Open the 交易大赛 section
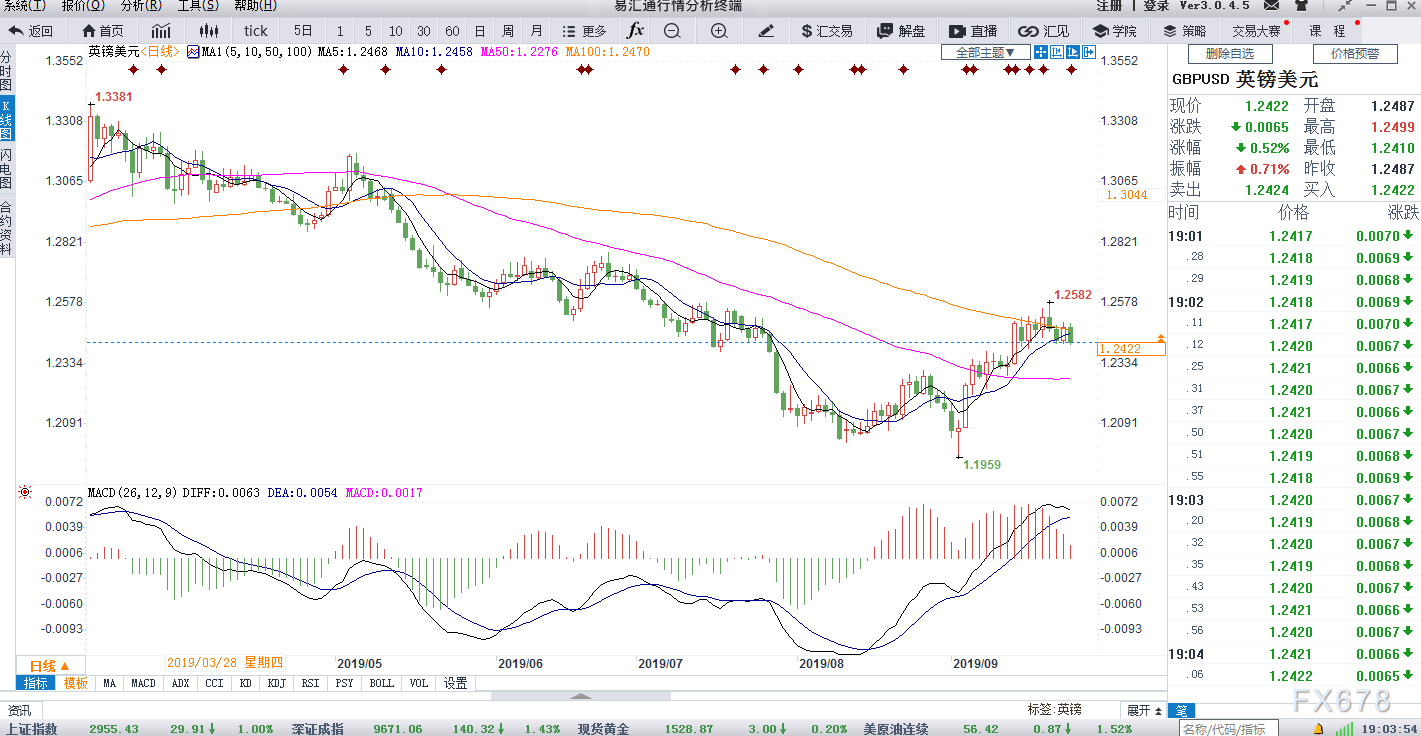This screenshot has height=736, width=1421. click(1255, 31)
